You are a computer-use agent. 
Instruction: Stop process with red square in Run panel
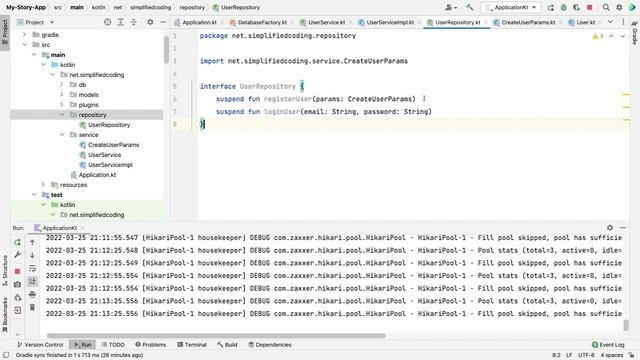(17, 271)
